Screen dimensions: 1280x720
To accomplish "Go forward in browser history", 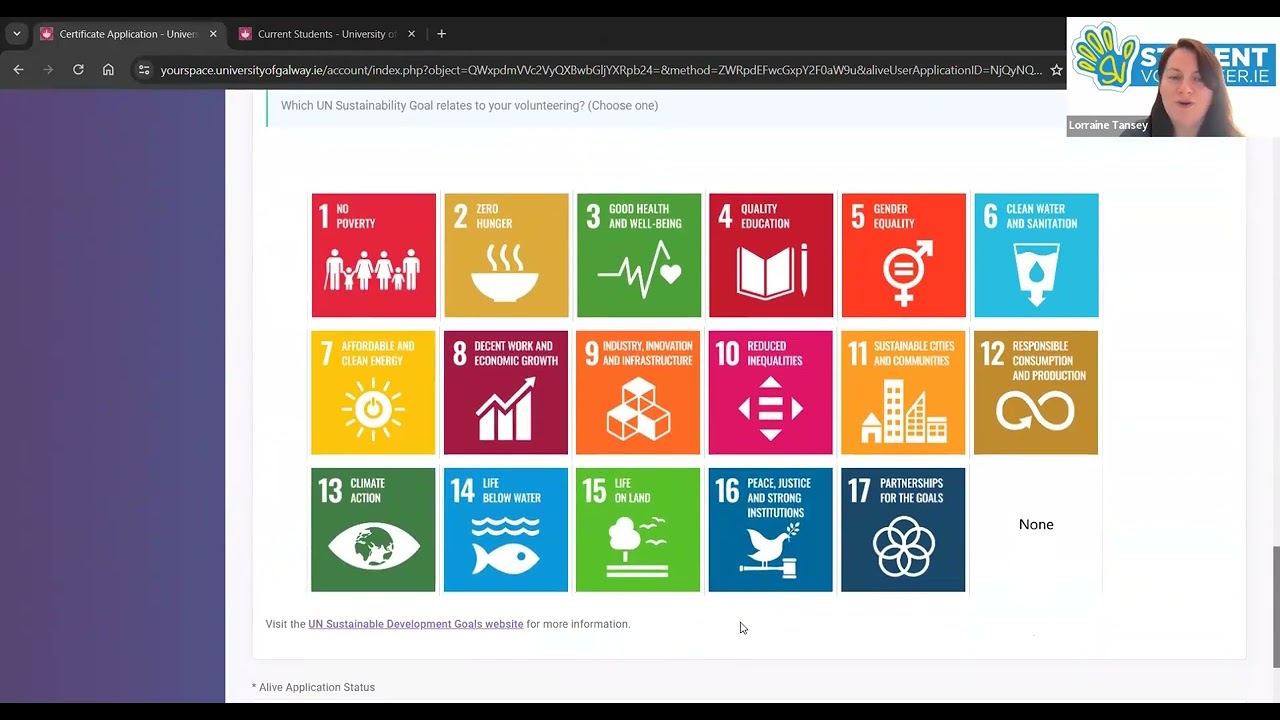I will coord(48,70).
